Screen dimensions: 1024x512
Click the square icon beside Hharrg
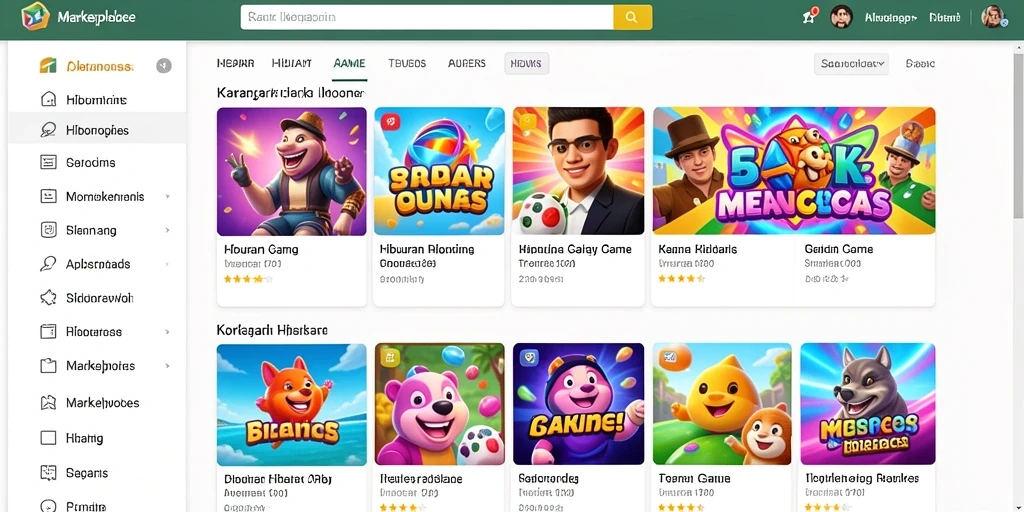point(48,438)
